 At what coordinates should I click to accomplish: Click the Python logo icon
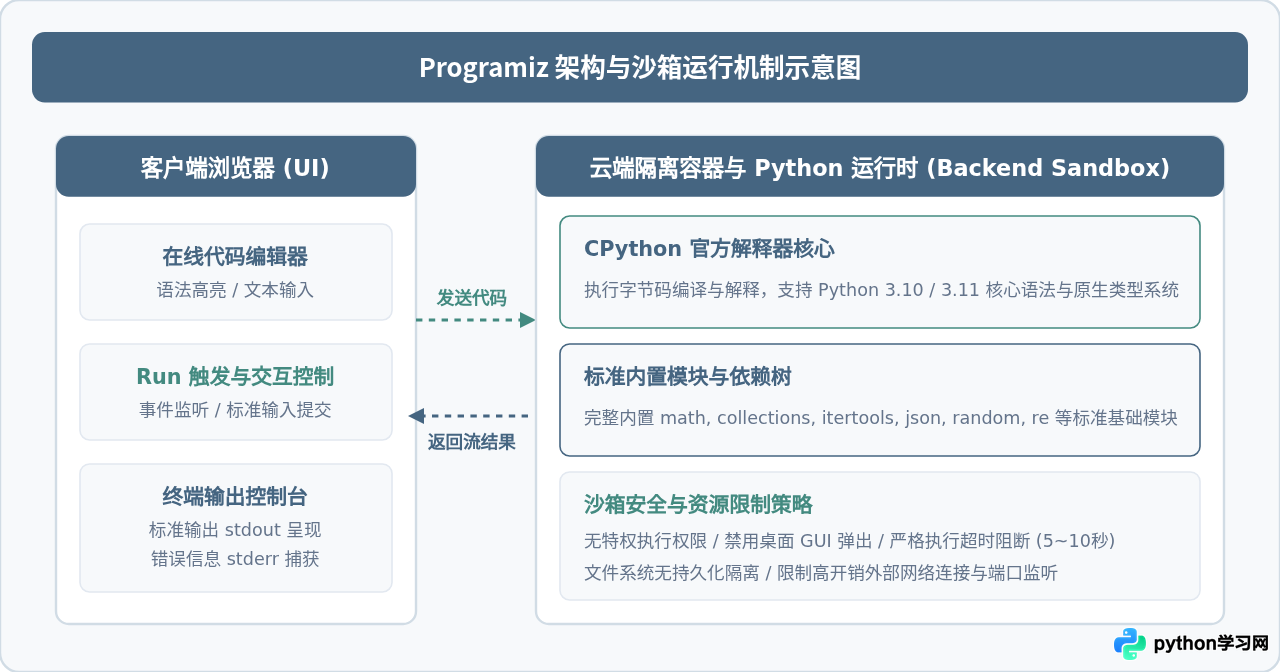pos(1130,644)
